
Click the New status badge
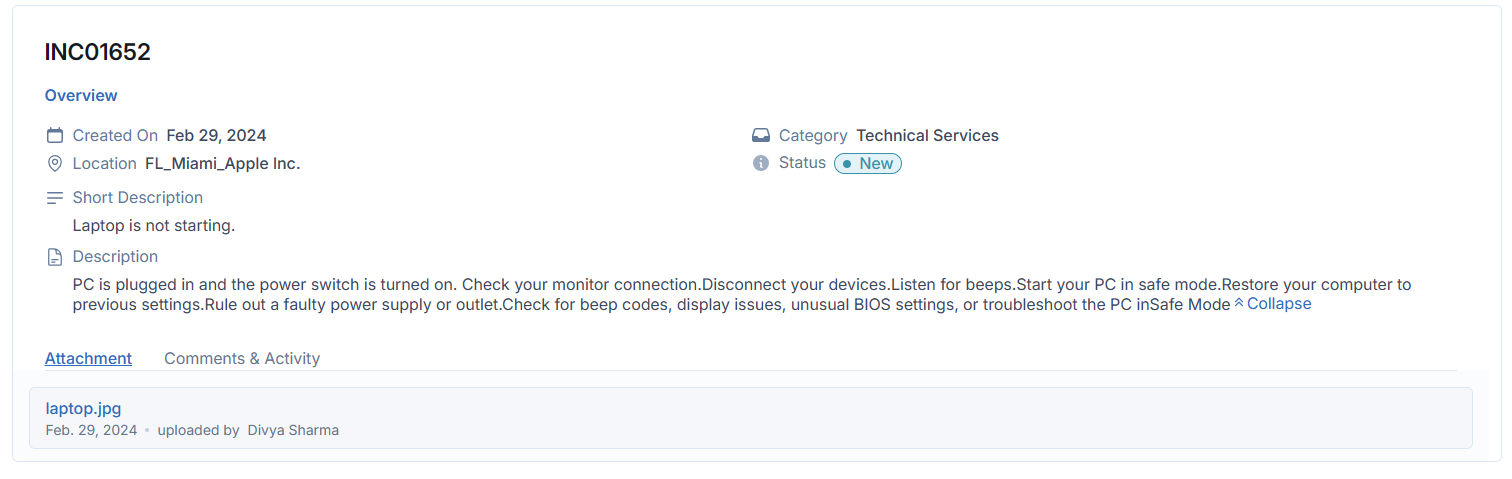(x=868, y=163)
